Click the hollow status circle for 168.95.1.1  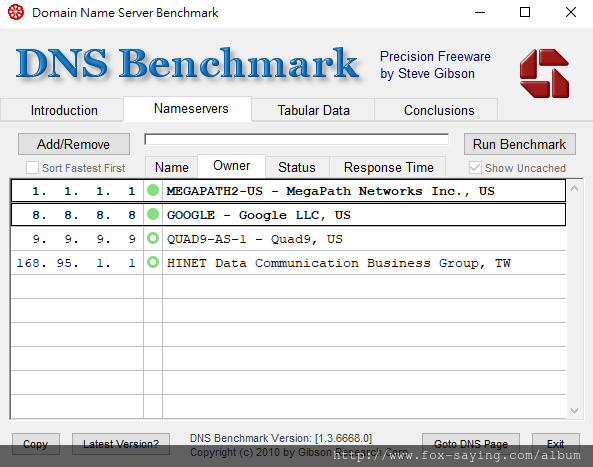pyautogui.click(x=153, y=262)
